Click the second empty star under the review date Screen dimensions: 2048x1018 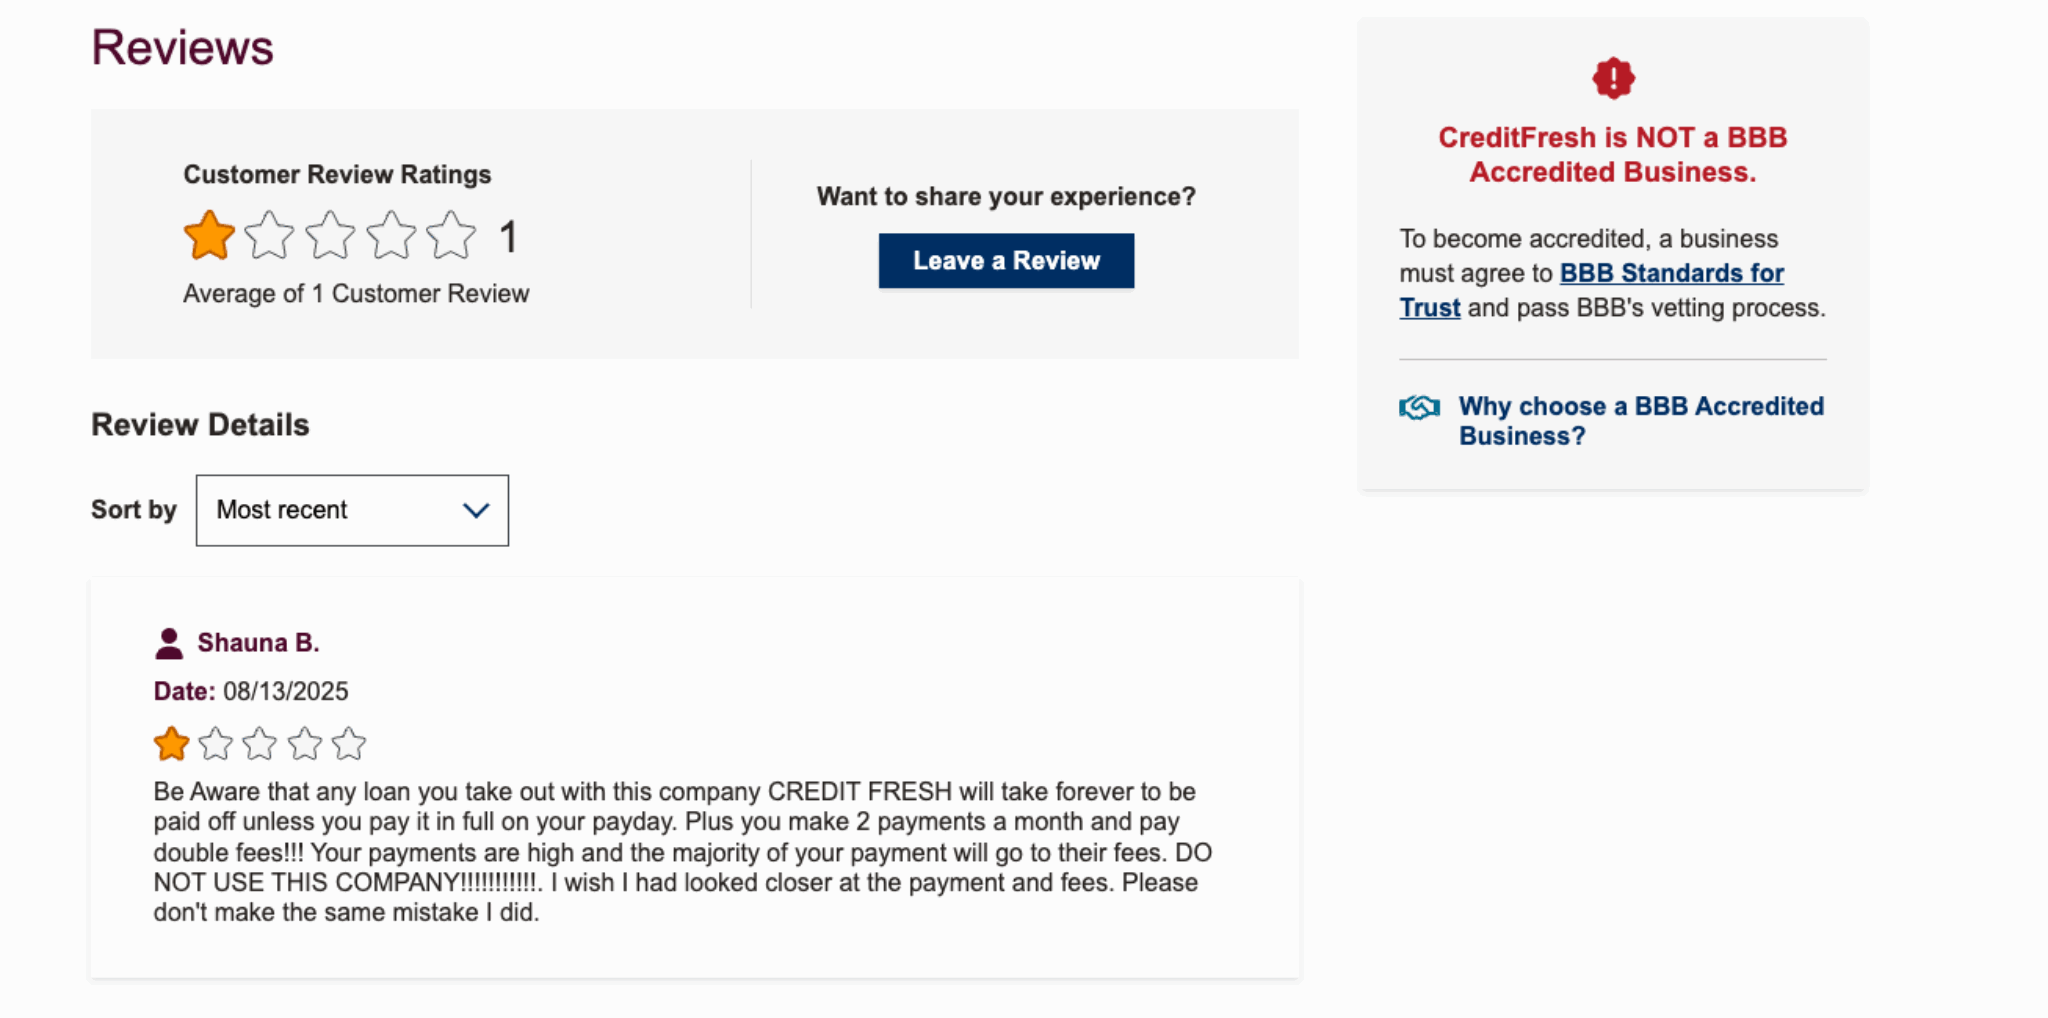(215, 743)
